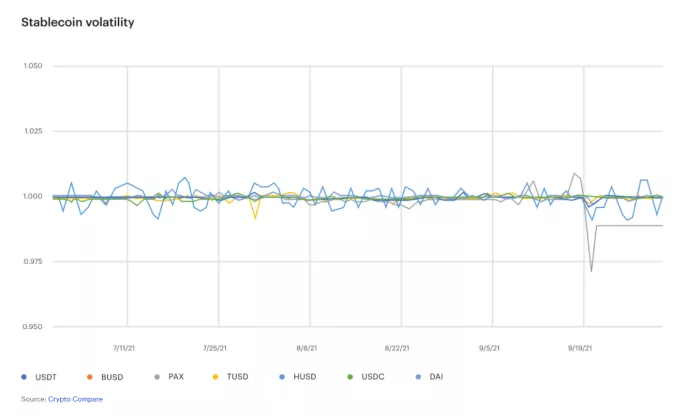Select the USDT legend label
This screenshot has width=686, height=416.
coord(46,377)
